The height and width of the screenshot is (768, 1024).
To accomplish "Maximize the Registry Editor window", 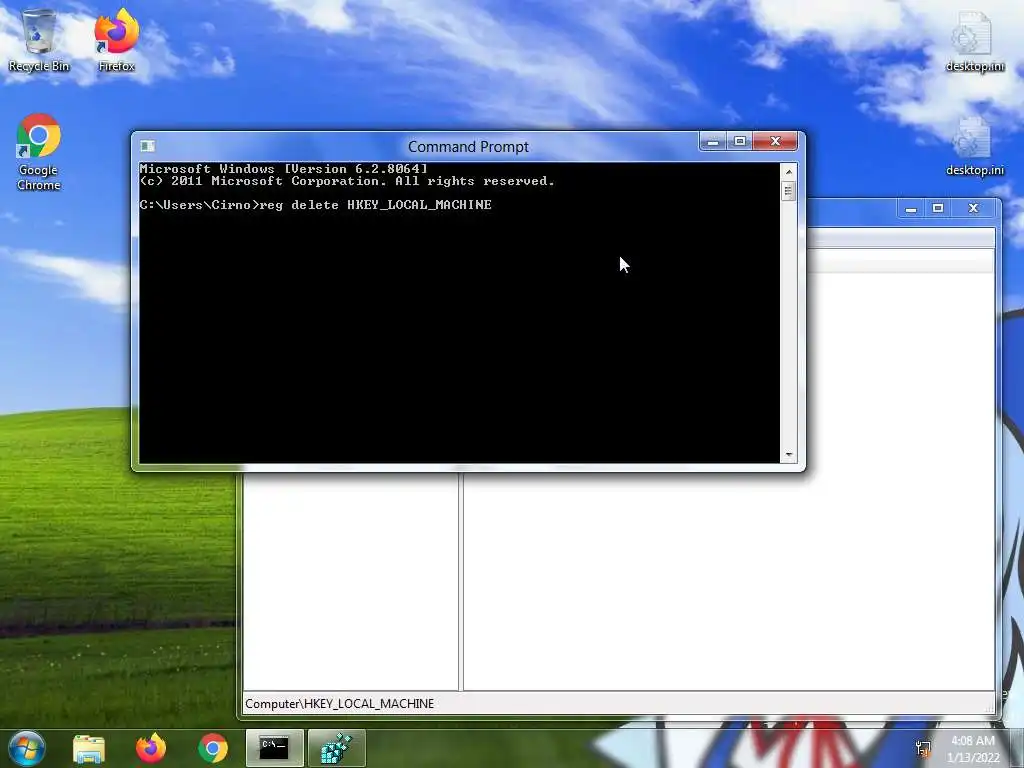I will 938,208.
